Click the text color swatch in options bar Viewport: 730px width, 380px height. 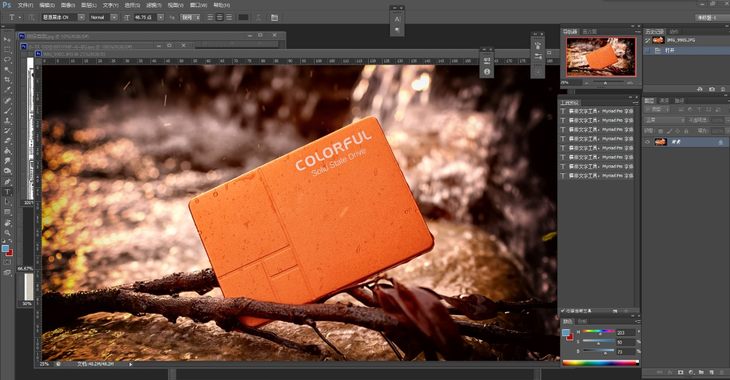(x=243, y=17)
